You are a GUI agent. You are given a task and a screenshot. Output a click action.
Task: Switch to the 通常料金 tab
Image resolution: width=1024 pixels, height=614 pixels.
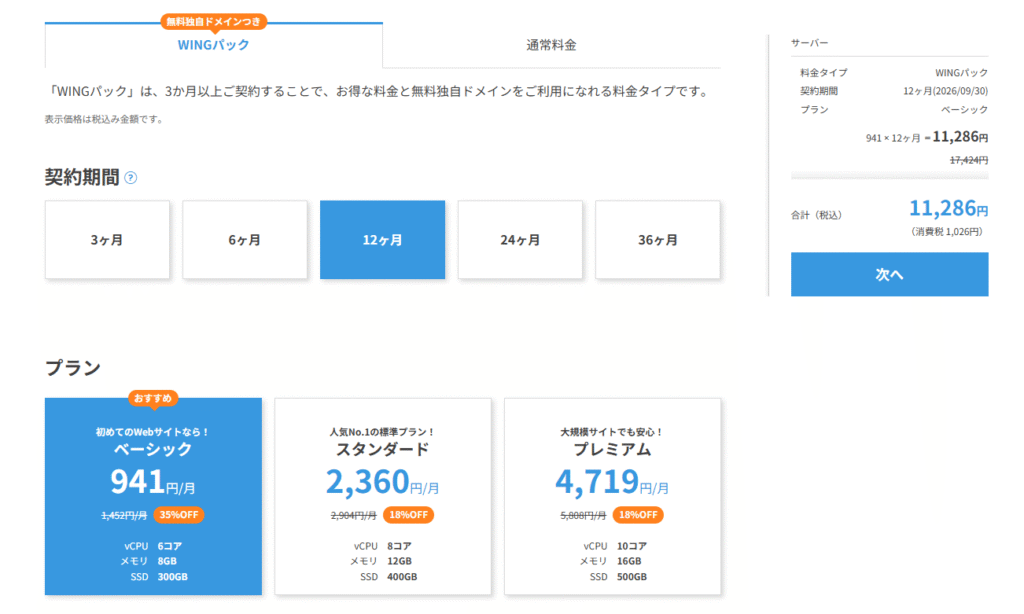point(551,45)
